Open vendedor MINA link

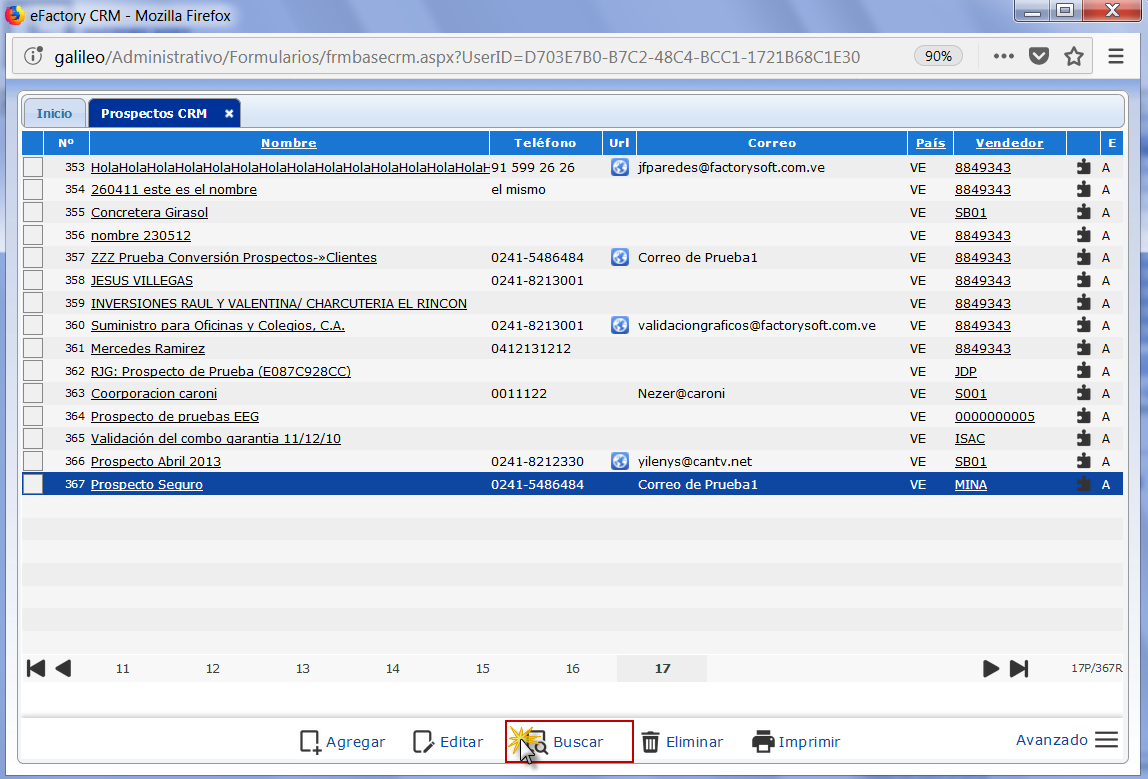tap(970, 484)
